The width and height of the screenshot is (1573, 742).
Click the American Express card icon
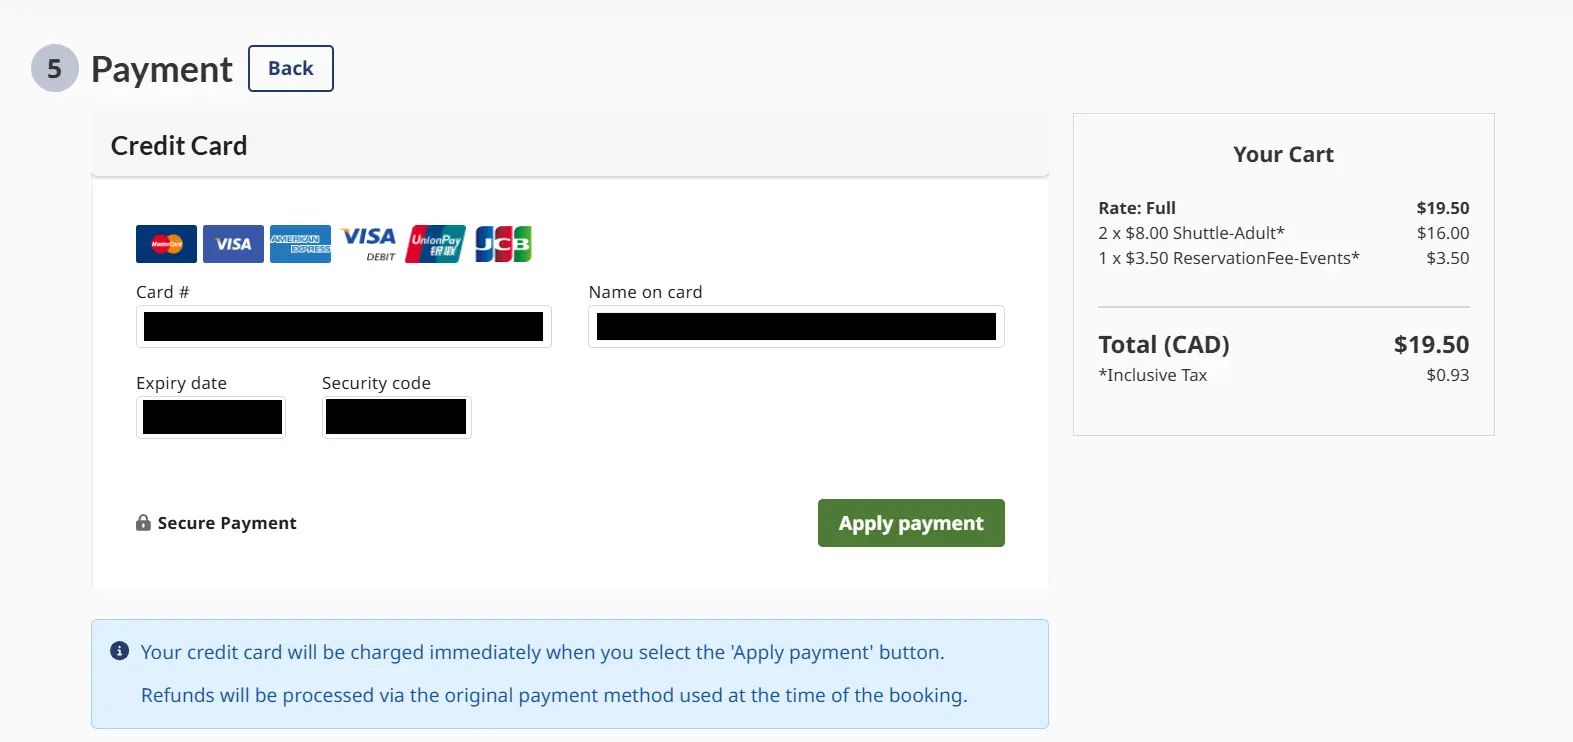(300, 244)
